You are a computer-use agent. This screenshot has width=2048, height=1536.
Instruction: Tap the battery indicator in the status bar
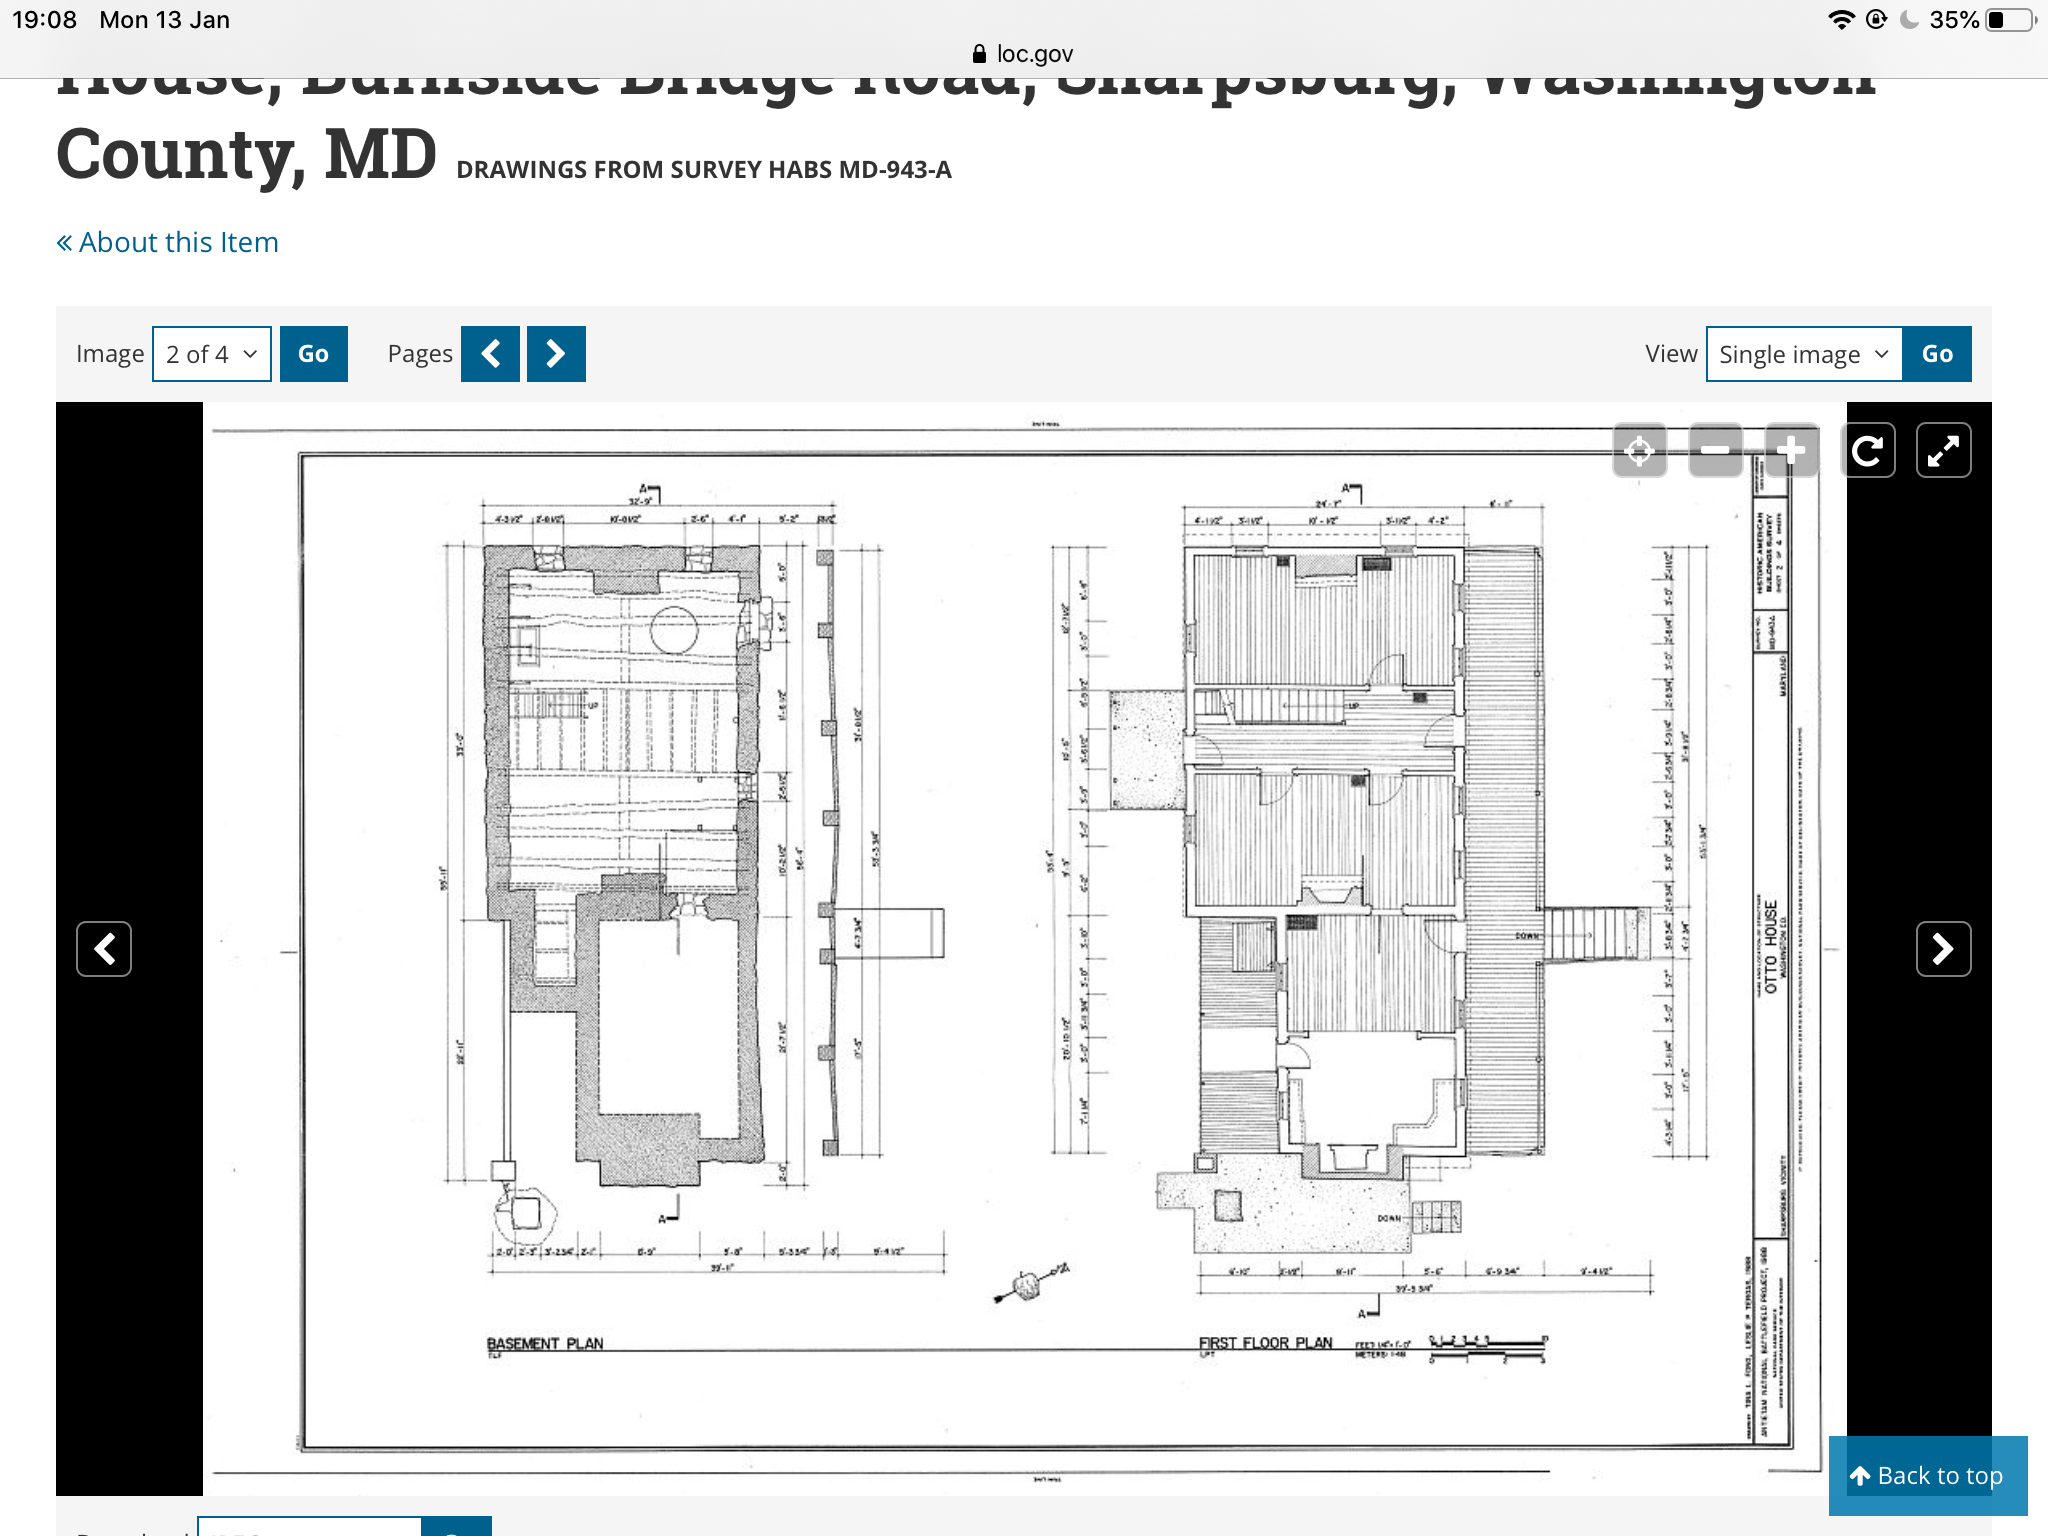pos(2011,20)
